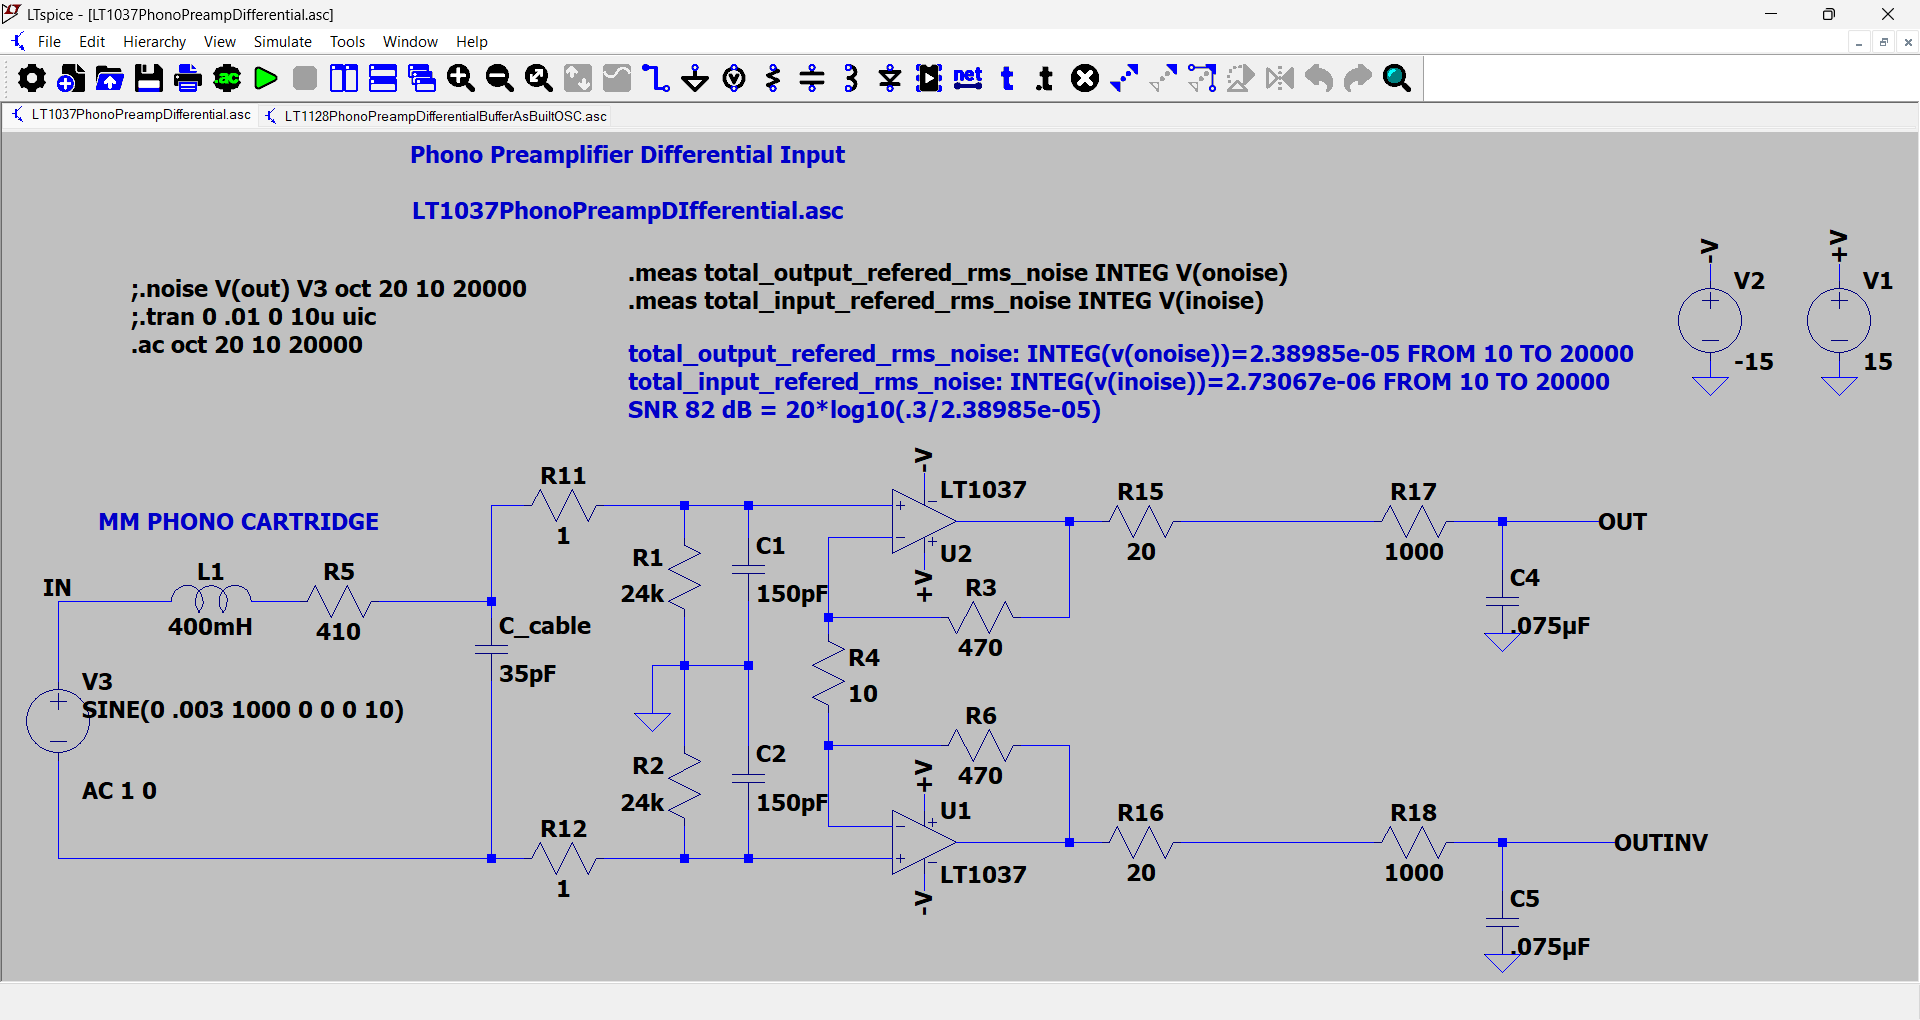The width and height of the screenshot is (1920, 1020).
Task: Add comment text with the blue t icon
Action: tap(1007, 78)
